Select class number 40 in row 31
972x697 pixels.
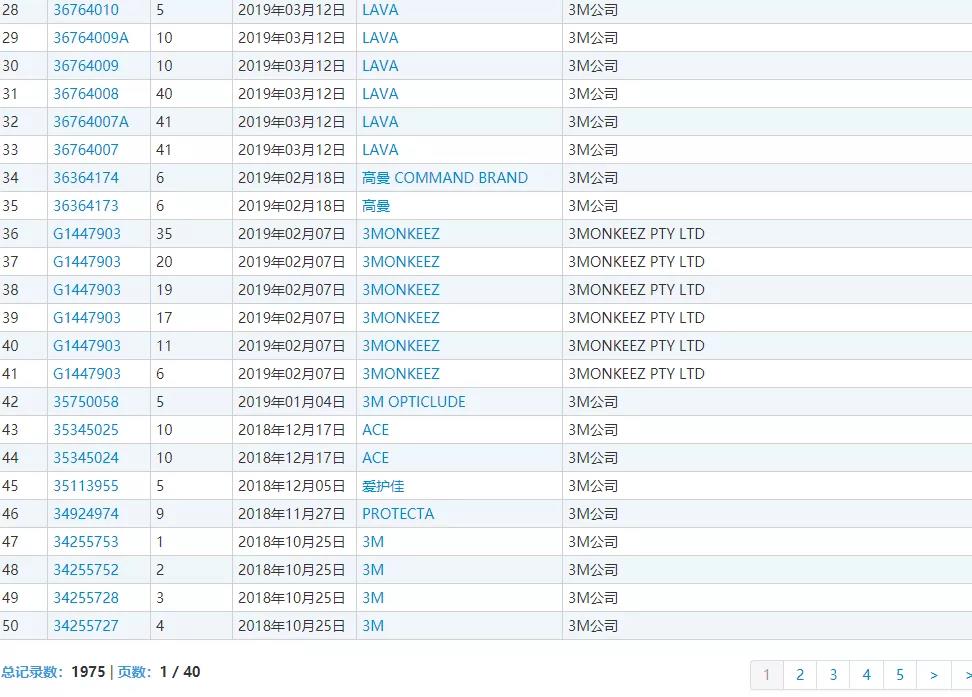pyautogui.click(x=164, y=94)
